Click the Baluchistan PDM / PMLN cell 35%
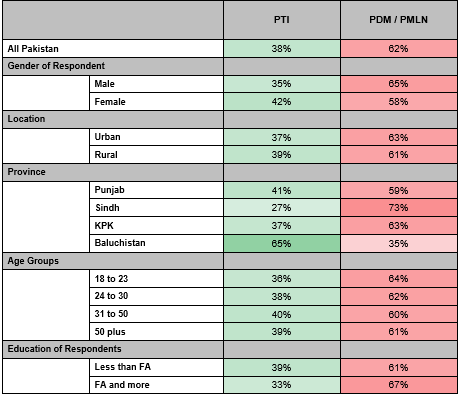This screenshot has width=461, height=398. 399,243
